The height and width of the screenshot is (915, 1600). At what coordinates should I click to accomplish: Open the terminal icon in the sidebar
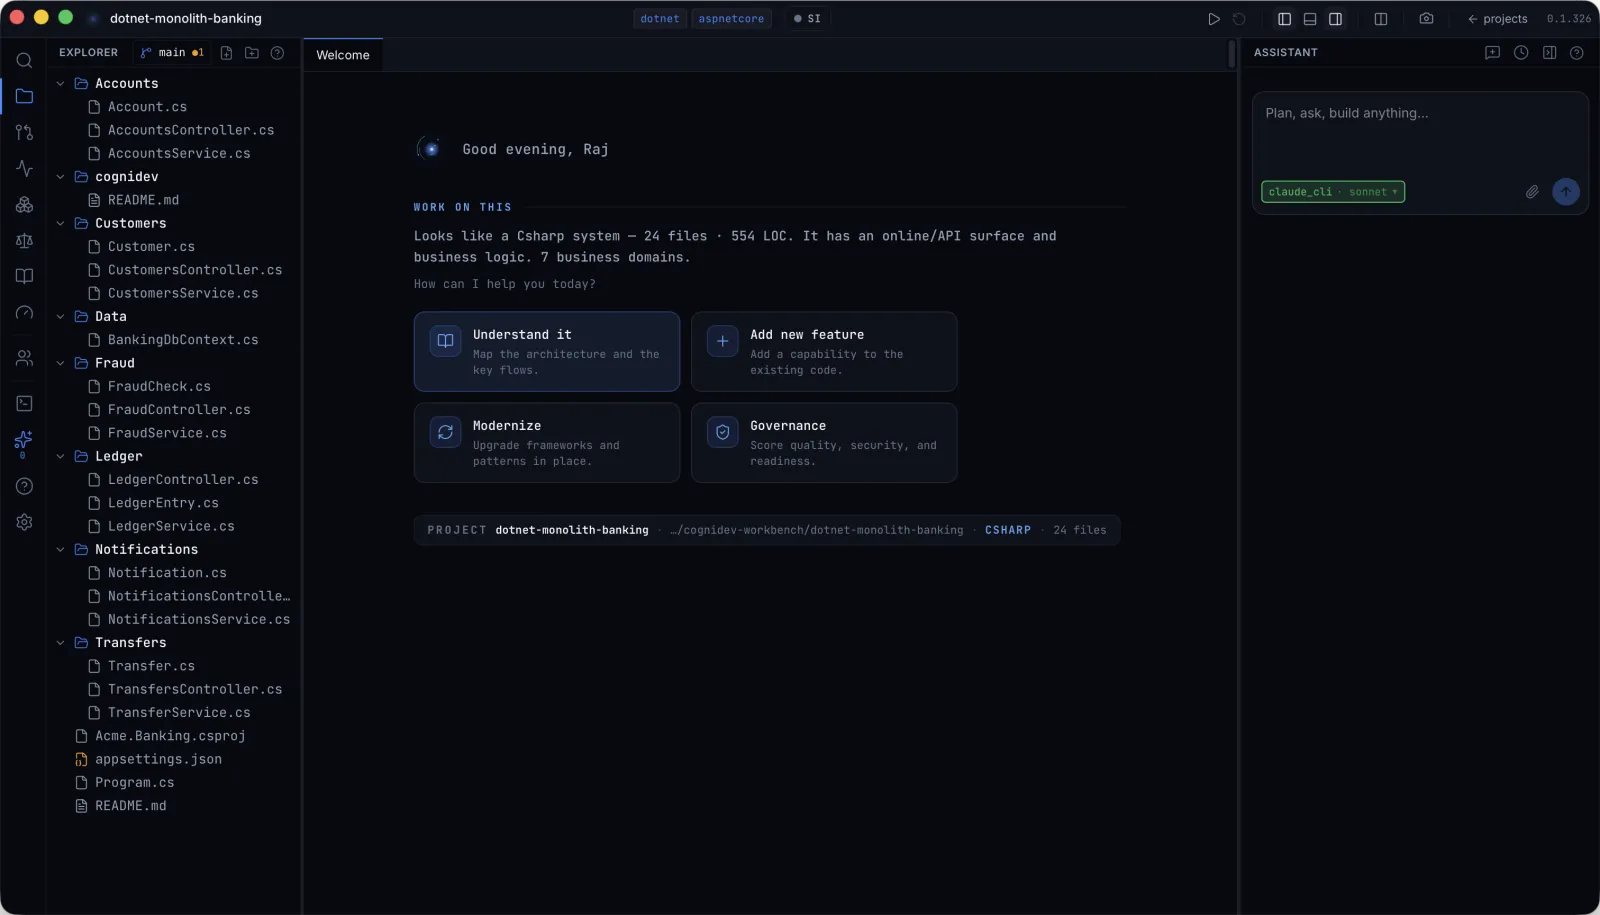(x=24, y=403)
